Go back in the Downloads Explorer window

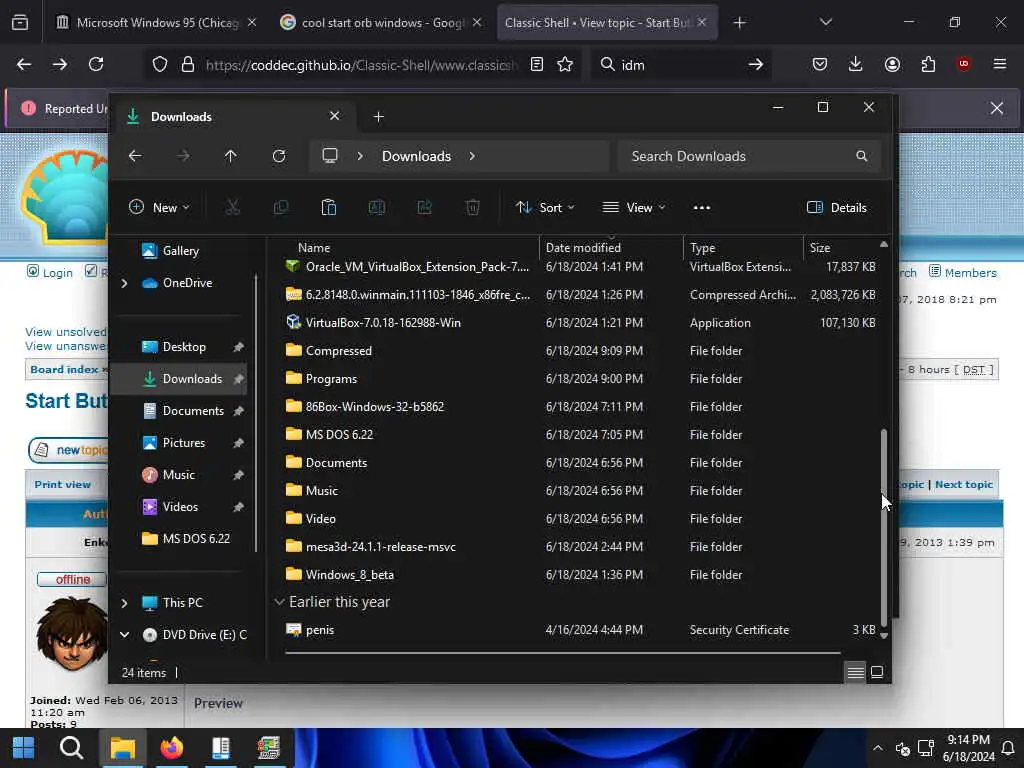[135, 156]
